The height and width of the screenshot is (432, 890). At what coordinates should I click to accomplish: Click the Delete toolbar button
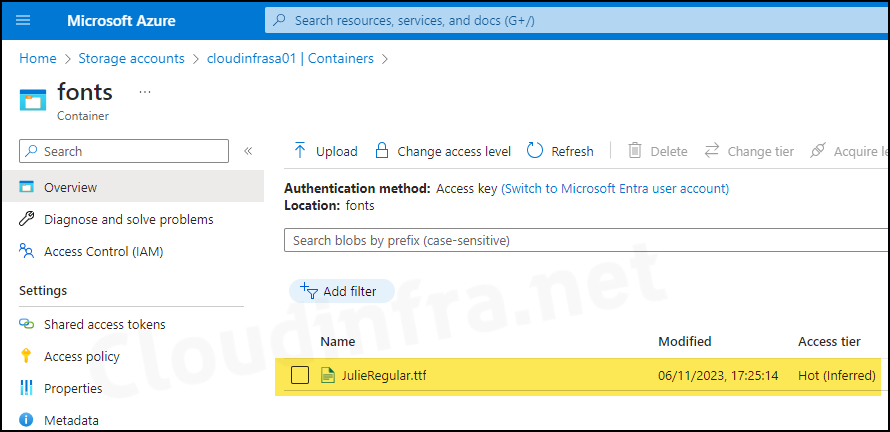(658, 151)
